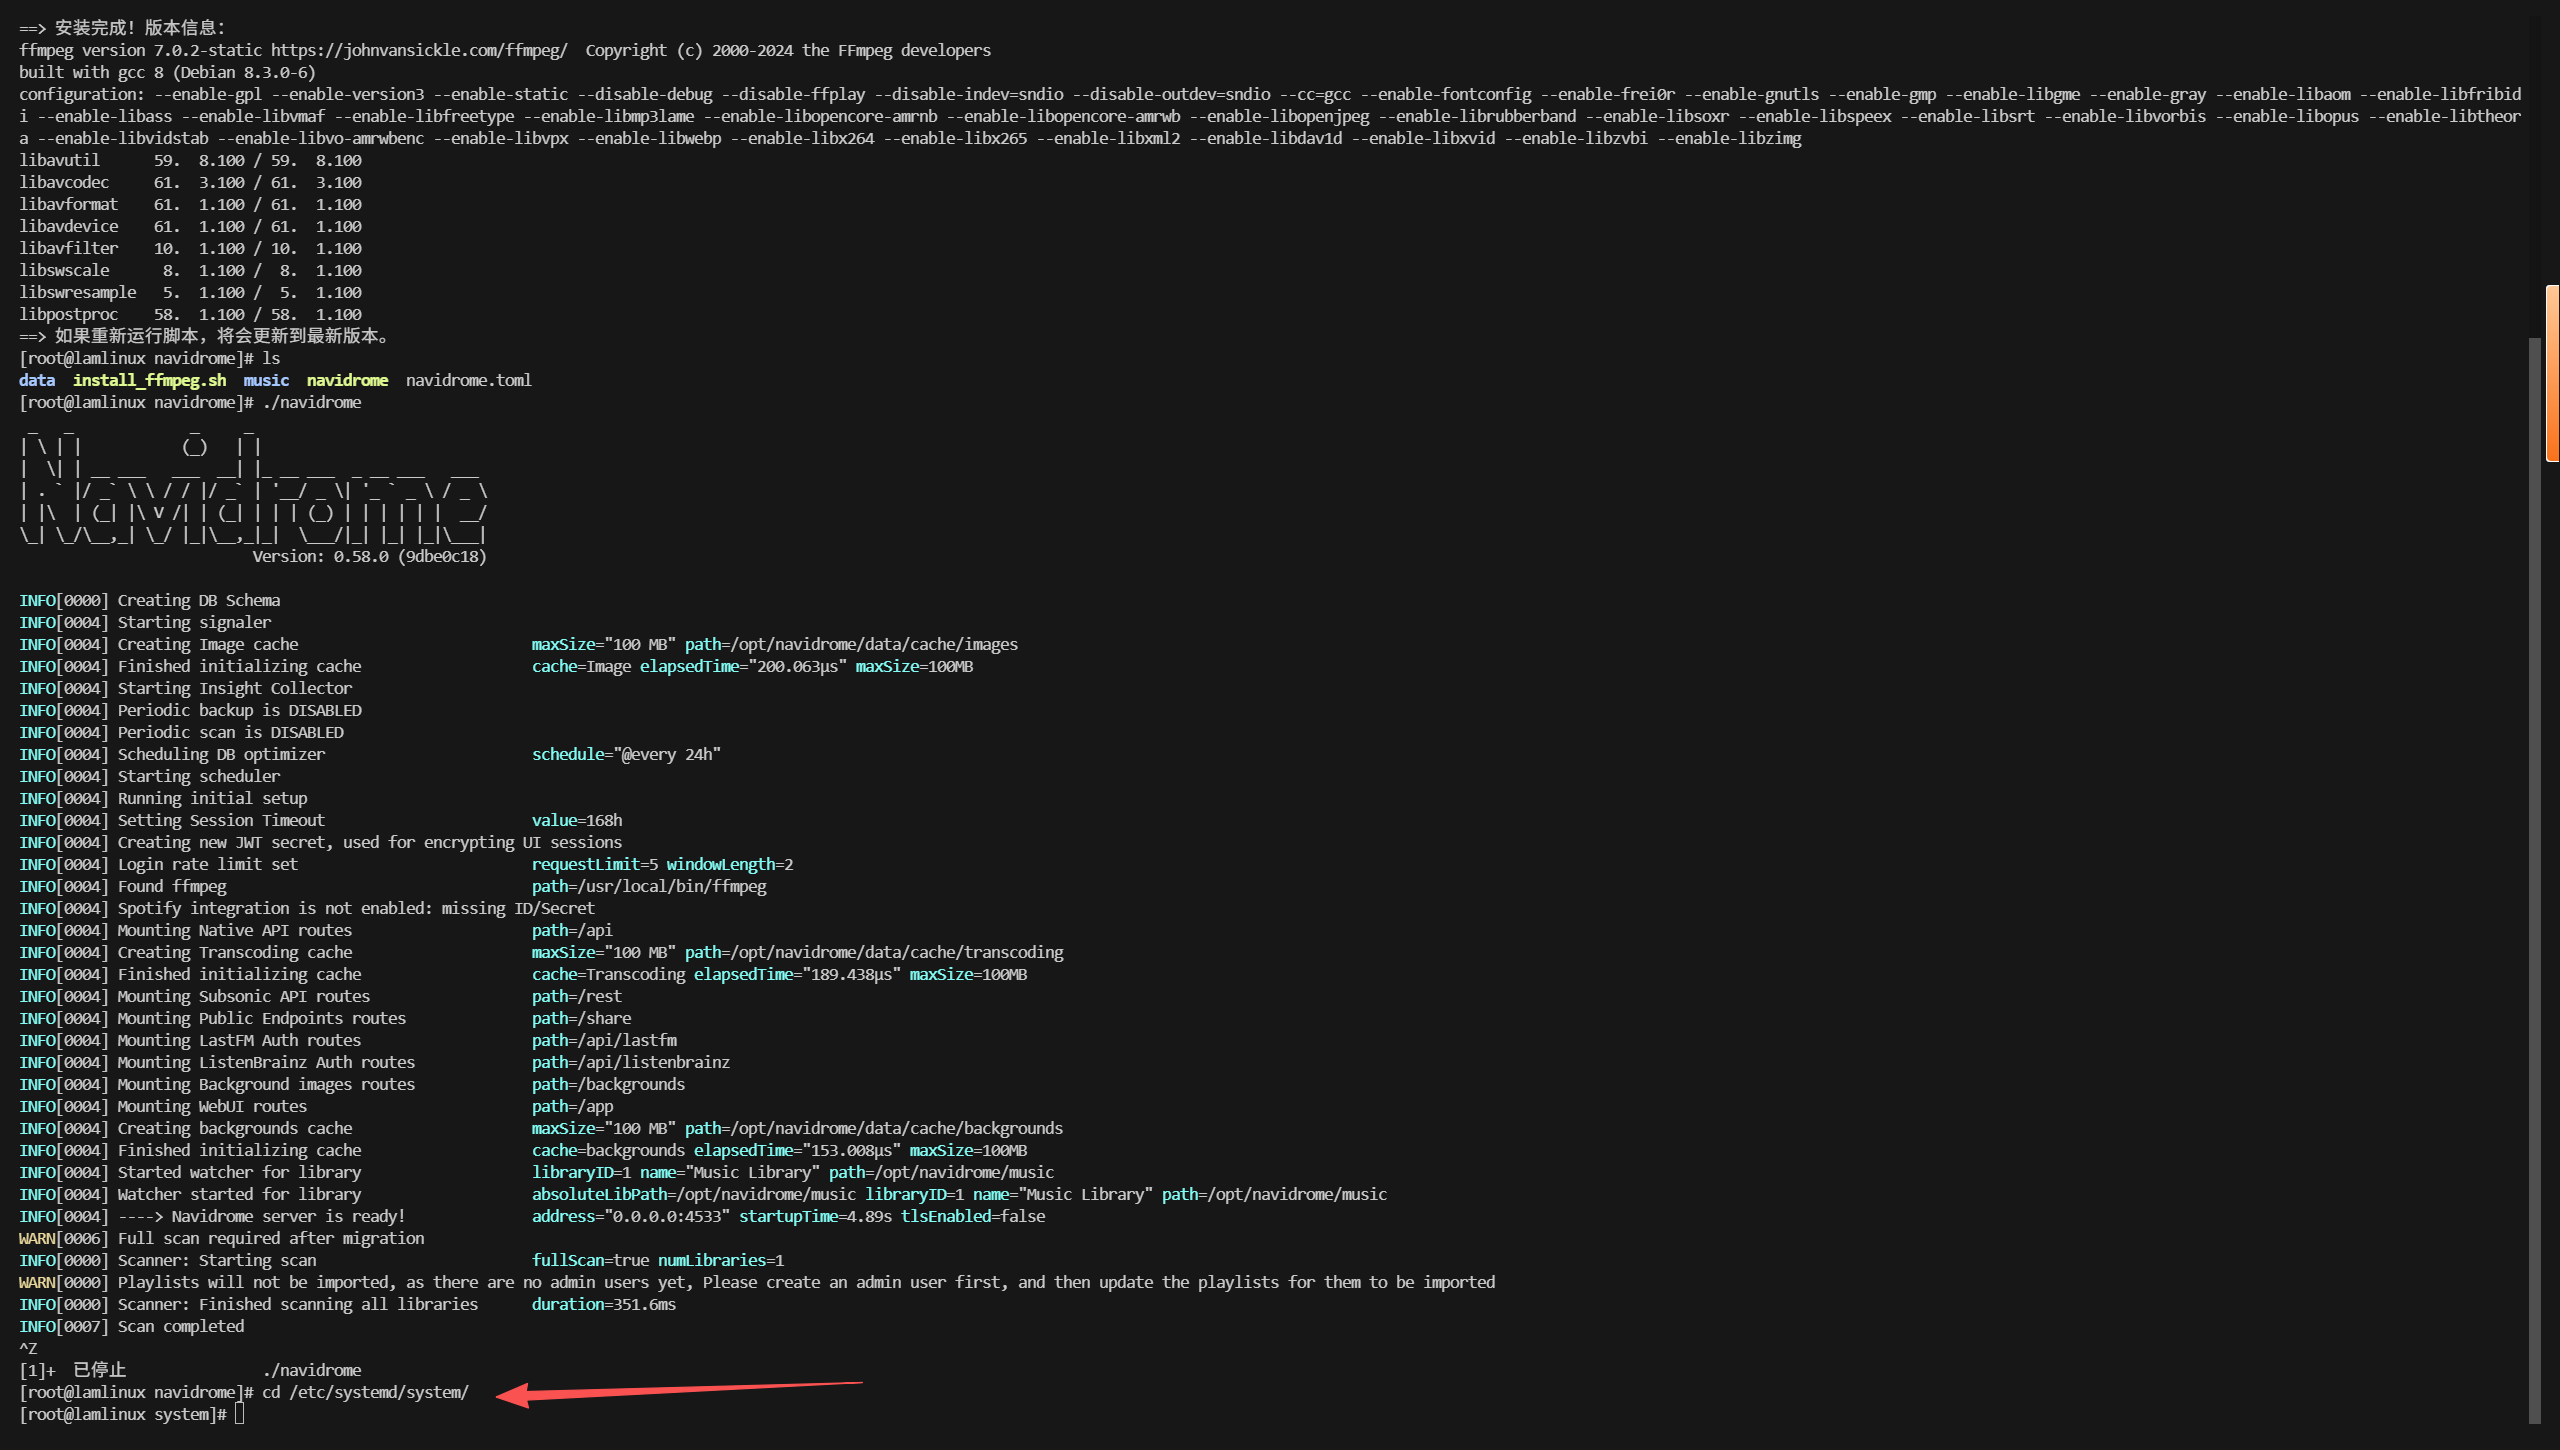The height and width of the screenshot is (1450, 2560).
Task: Click the blue data directory name
Action: 37,380
